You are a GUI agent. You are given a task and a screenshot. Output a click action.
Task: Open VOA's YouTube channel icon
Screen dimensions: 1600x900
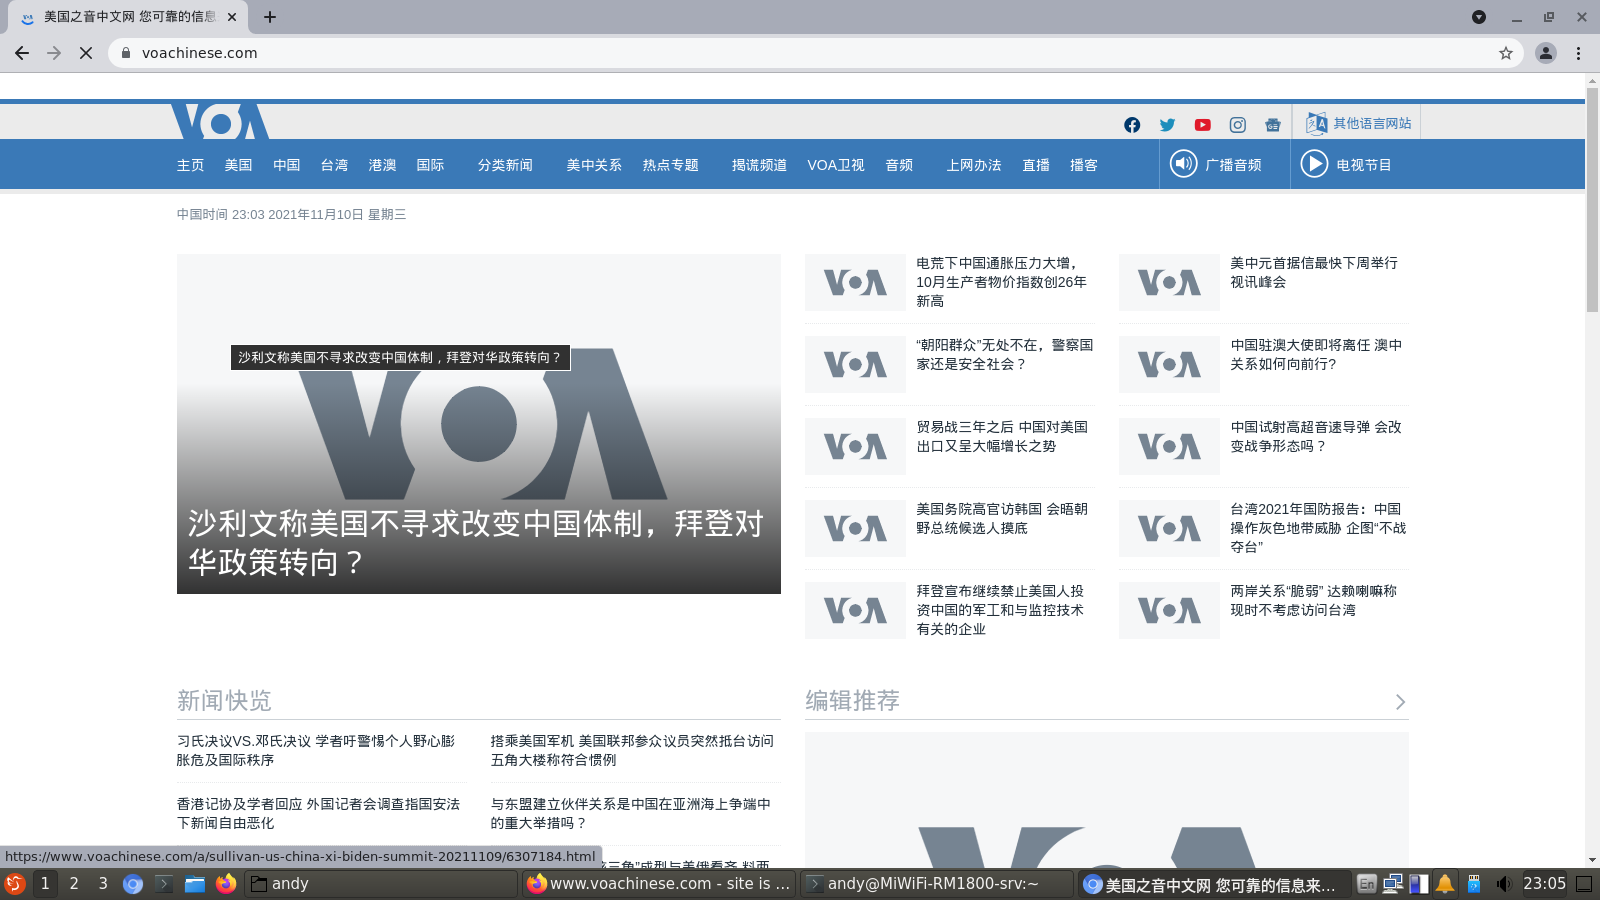[1202, 125]
